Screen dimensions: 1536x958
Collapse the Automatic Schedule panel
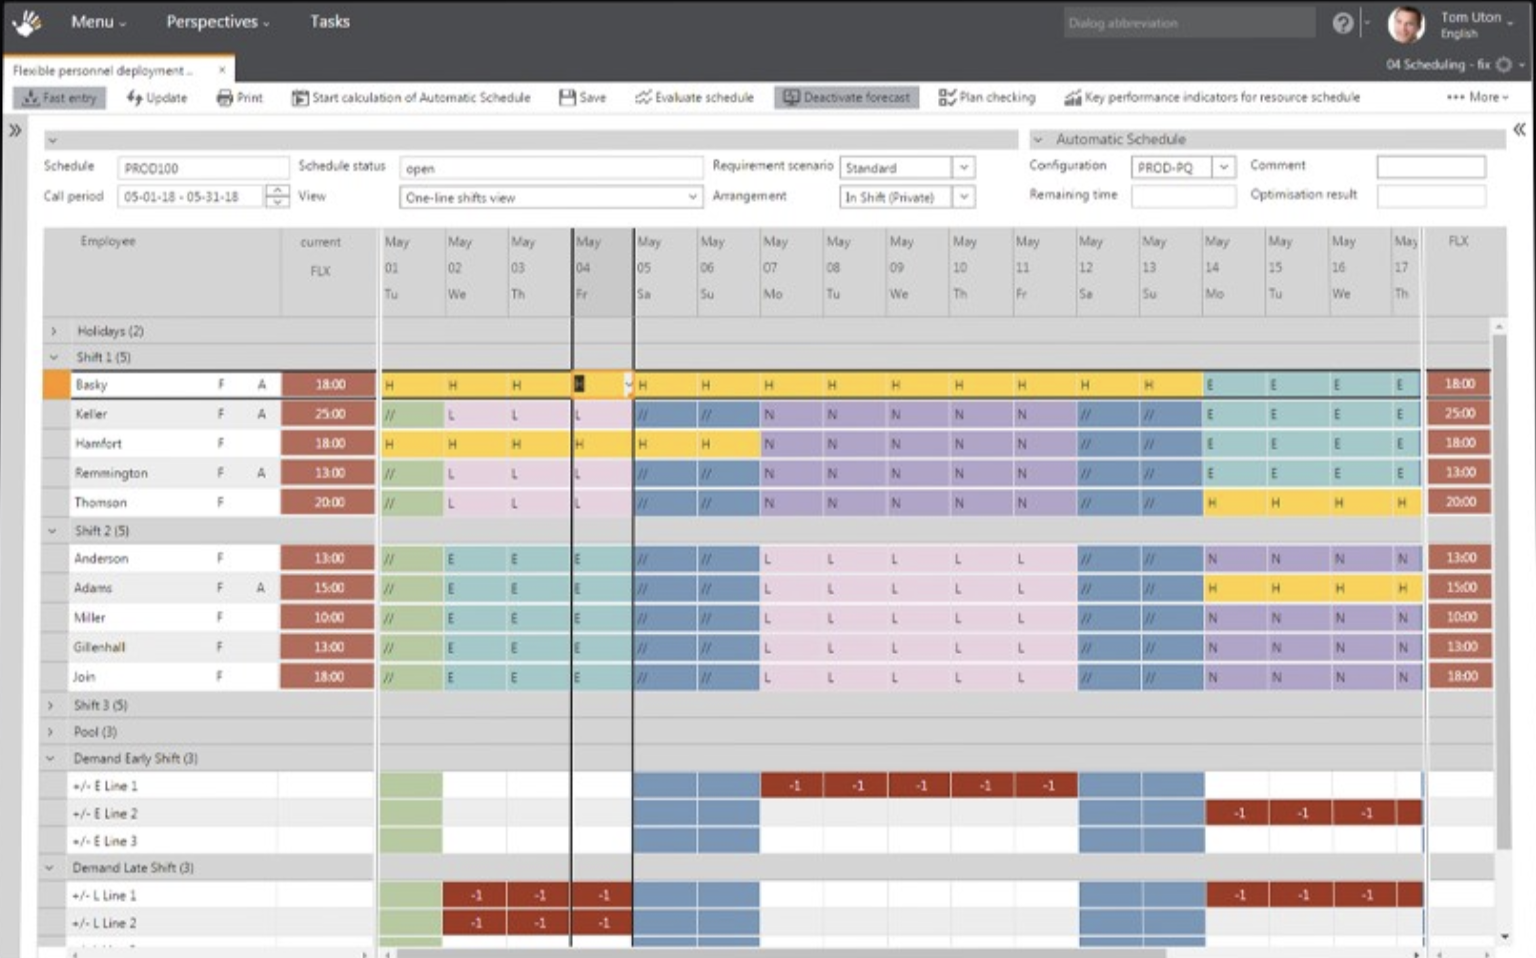coord(1037,139)
